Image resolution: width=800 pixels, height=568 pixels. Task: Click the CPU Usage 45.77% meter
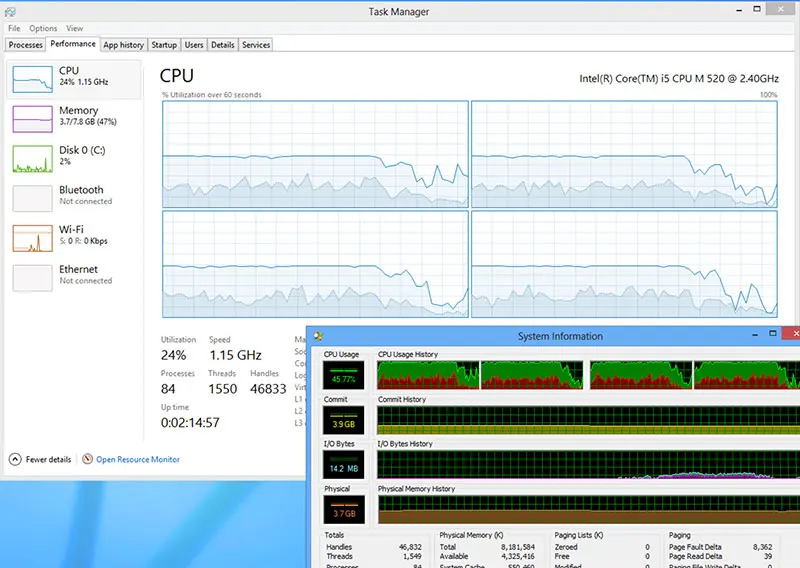pyautogui.click(x=343, y=375)
